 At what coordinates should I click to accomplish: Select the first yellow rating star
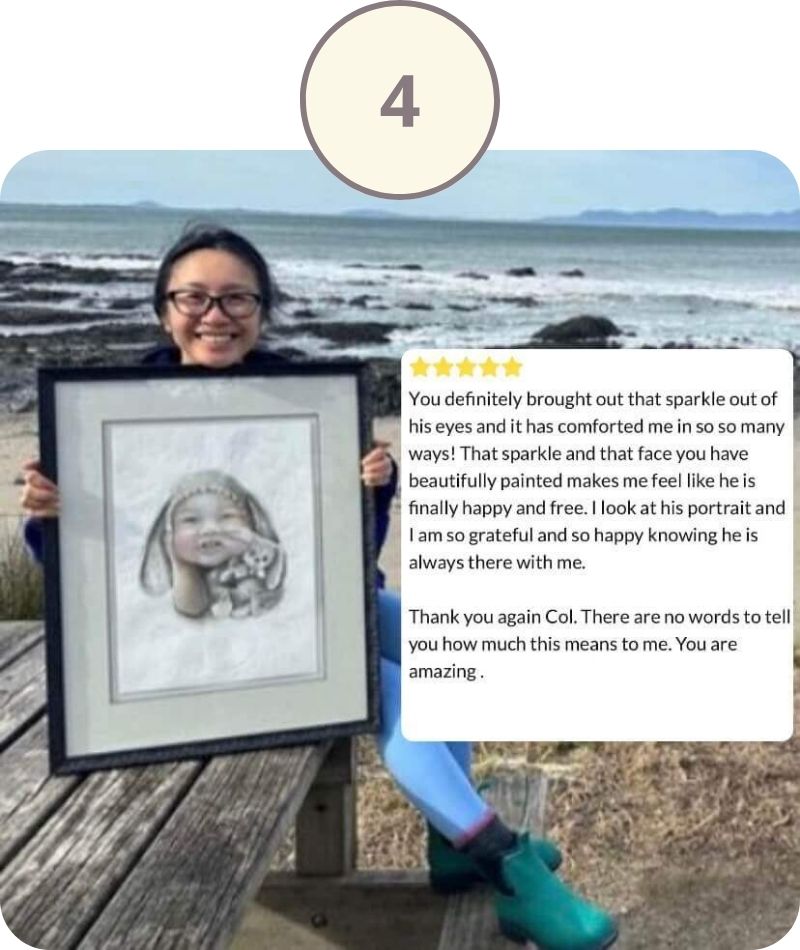coord(419,367)
